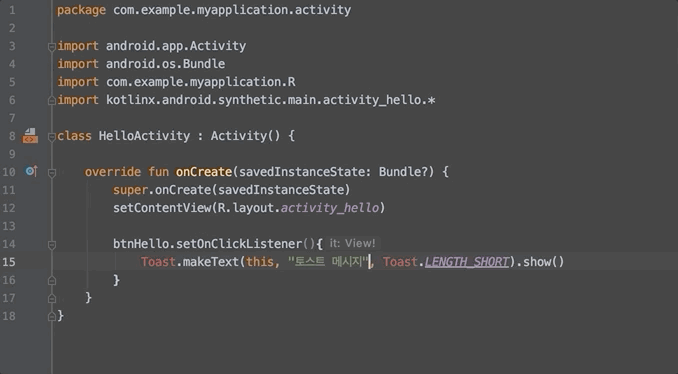Click line number 15 in gutter
This screenshot has height=374, width=678.
[9, 262]
